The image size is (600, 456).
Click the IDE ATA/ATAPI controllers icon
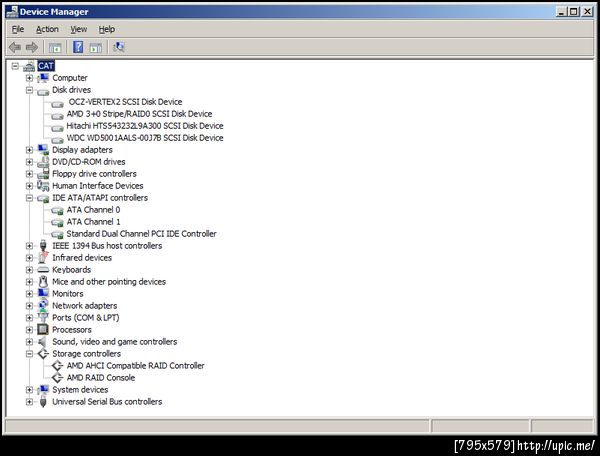(x=43, y=198)
